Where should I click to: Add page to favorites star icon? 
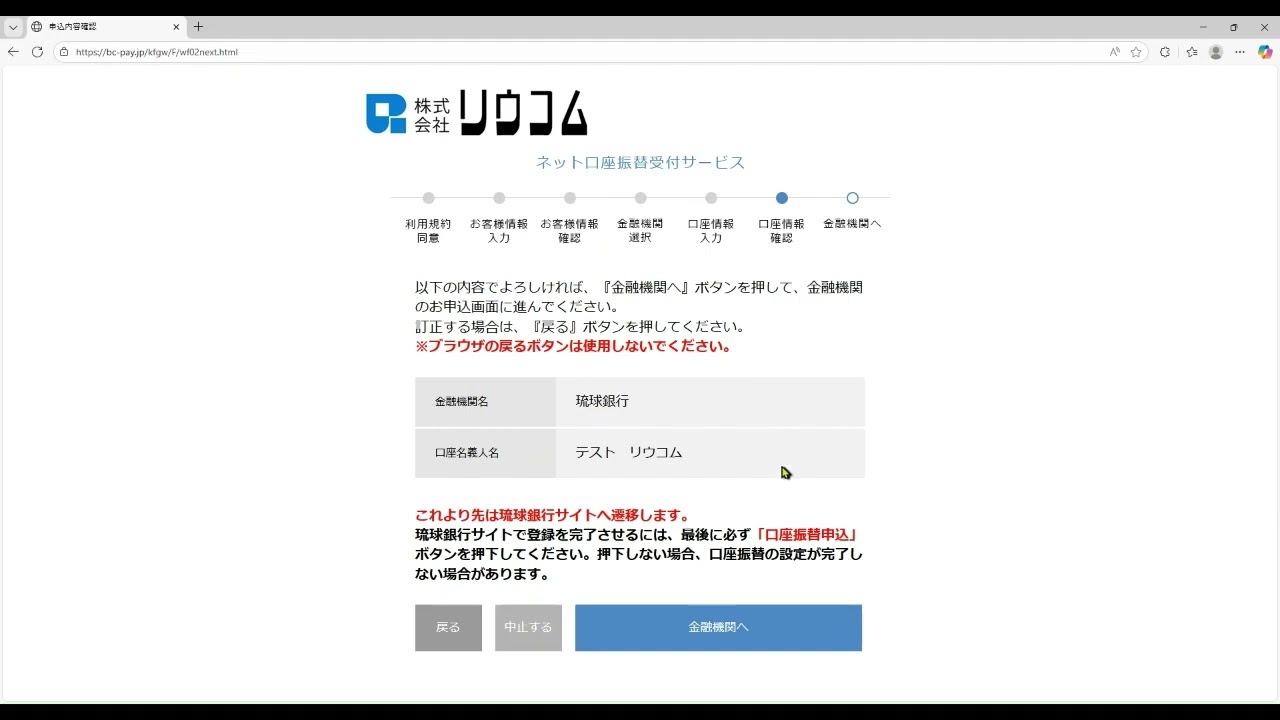1136,52
